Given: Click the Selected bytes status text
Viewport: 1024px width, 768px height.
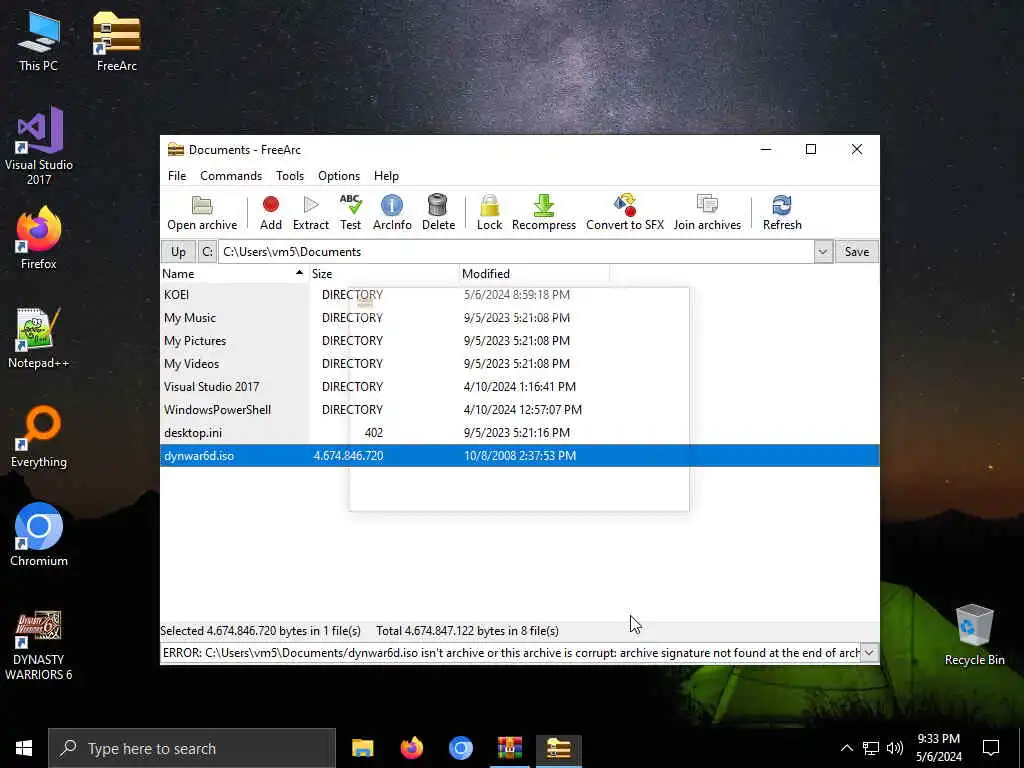Looking at the screenshot, I should click(x=261, y=631).
